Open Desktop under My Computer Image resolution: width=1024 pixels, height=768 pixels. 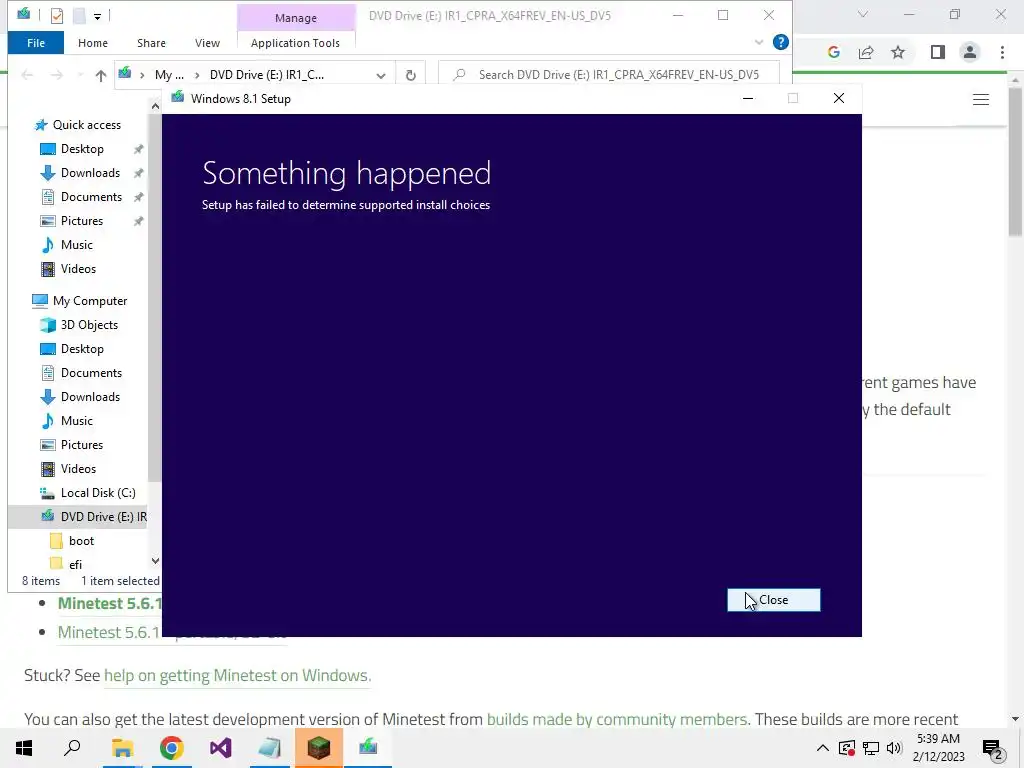click(x=82, y=349)
